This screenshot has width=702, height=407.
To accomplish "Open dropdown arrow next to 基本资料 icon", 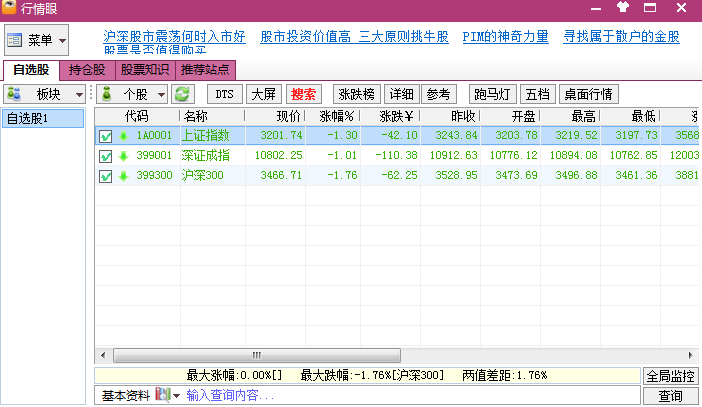I will (176, 396).
